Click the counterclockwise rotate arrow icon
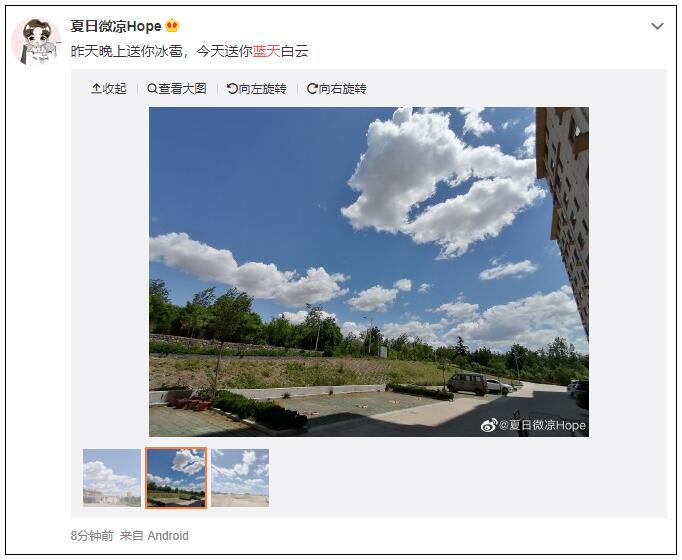This screenshot has height=560, width=682. coord(232,89)
